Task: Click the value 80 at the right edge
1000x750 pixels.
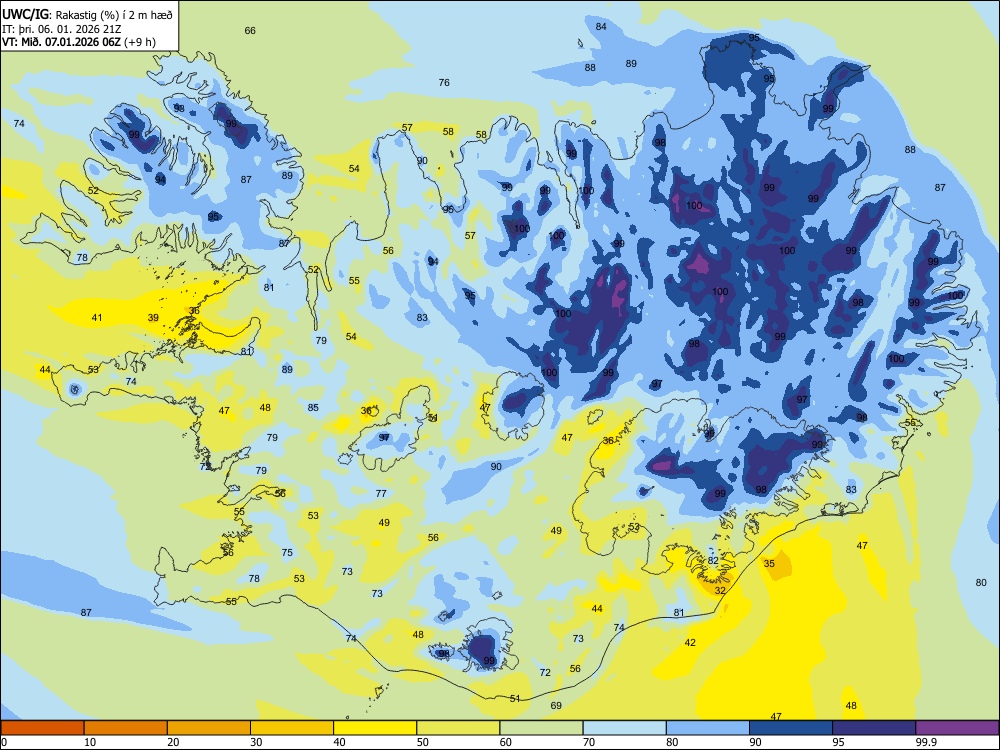Action: (981, 582)
